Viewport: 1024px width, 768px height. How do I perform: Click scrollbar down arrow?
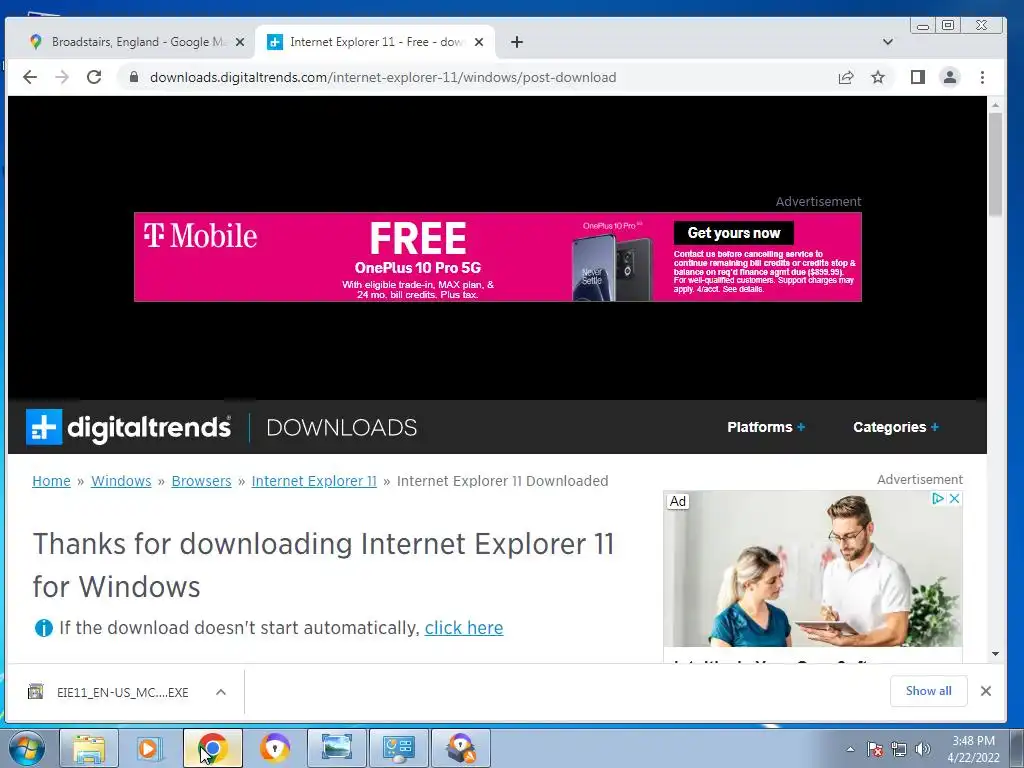coord(995,654)
